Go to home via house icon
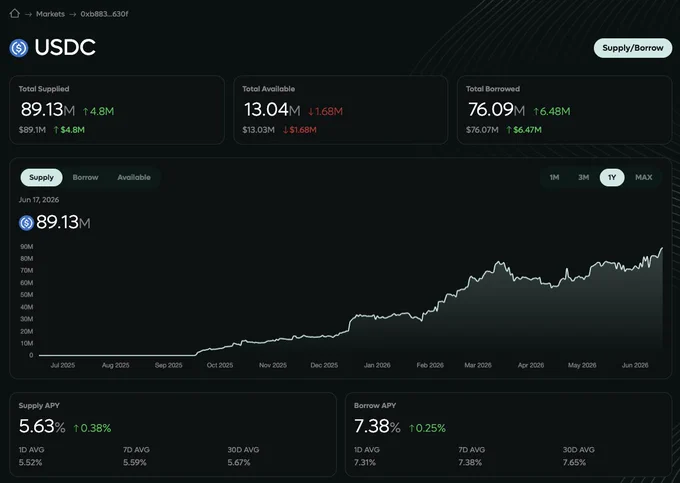 tap(15, 13)
